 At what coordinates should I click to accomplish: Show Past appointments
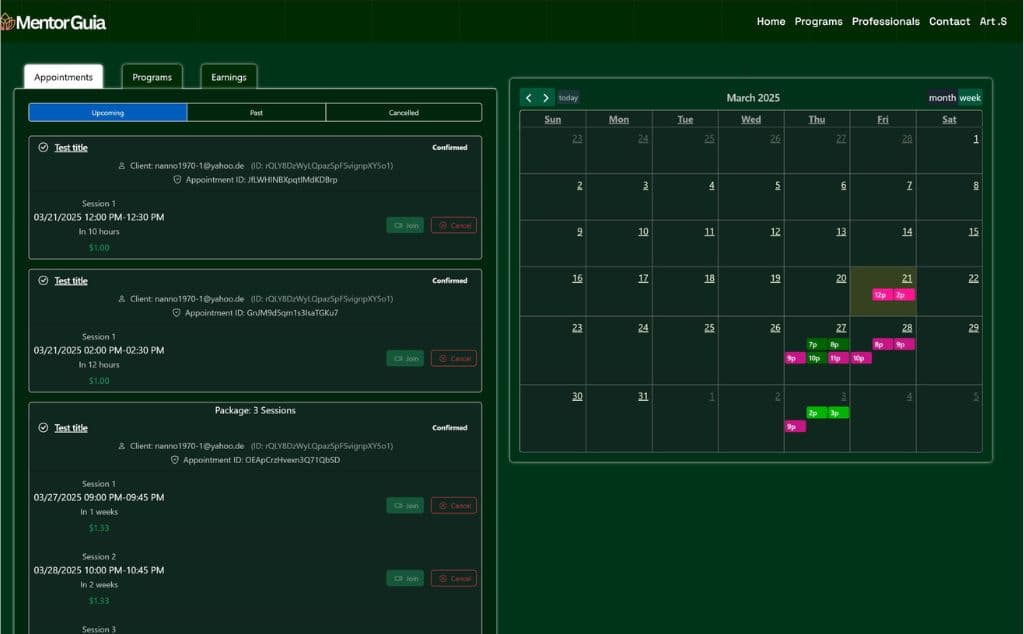point(256,112)
